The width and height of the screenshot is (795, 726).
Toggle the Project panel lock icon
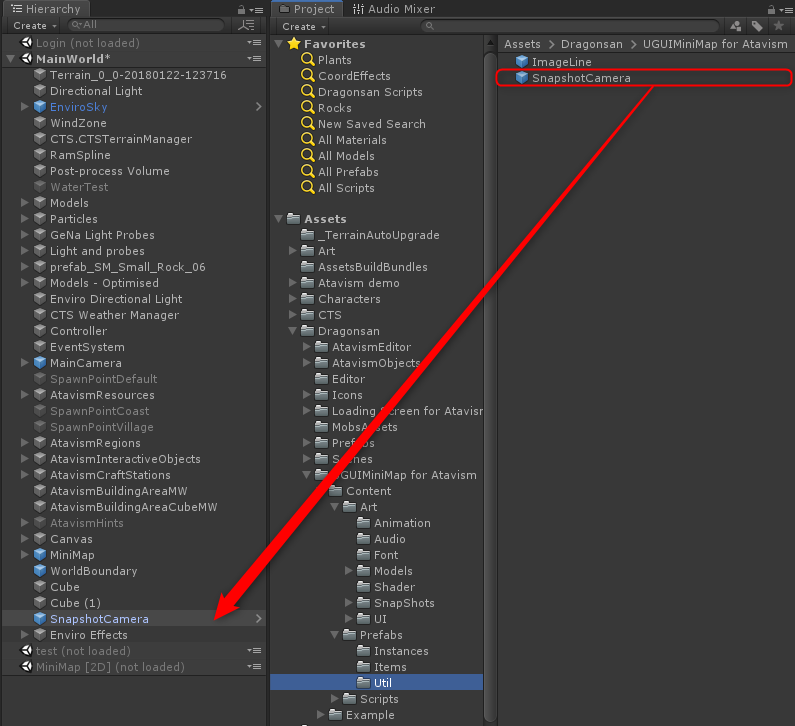point(772,9)
